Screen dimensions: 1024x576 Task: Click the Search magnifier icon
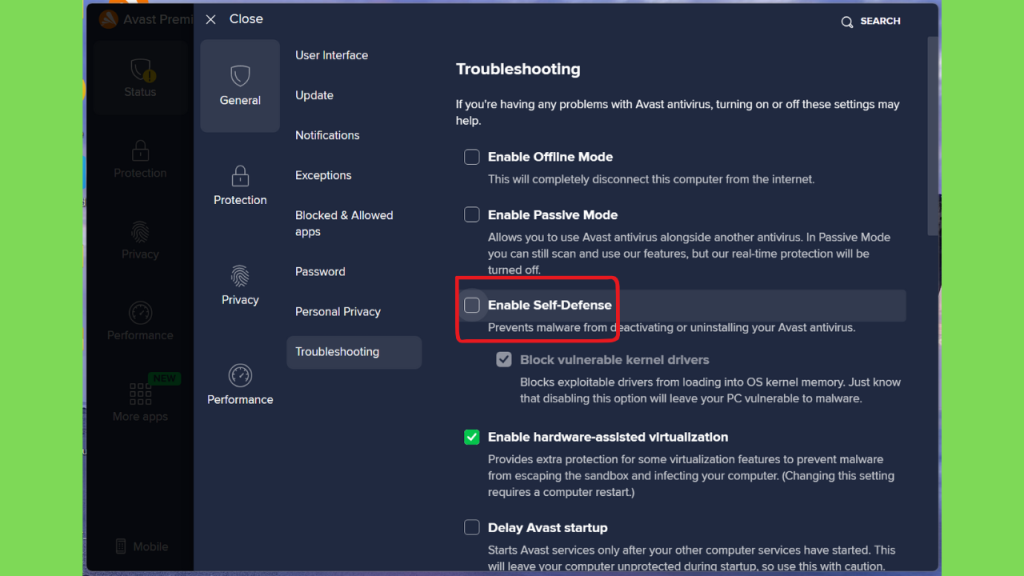point(847,22)
